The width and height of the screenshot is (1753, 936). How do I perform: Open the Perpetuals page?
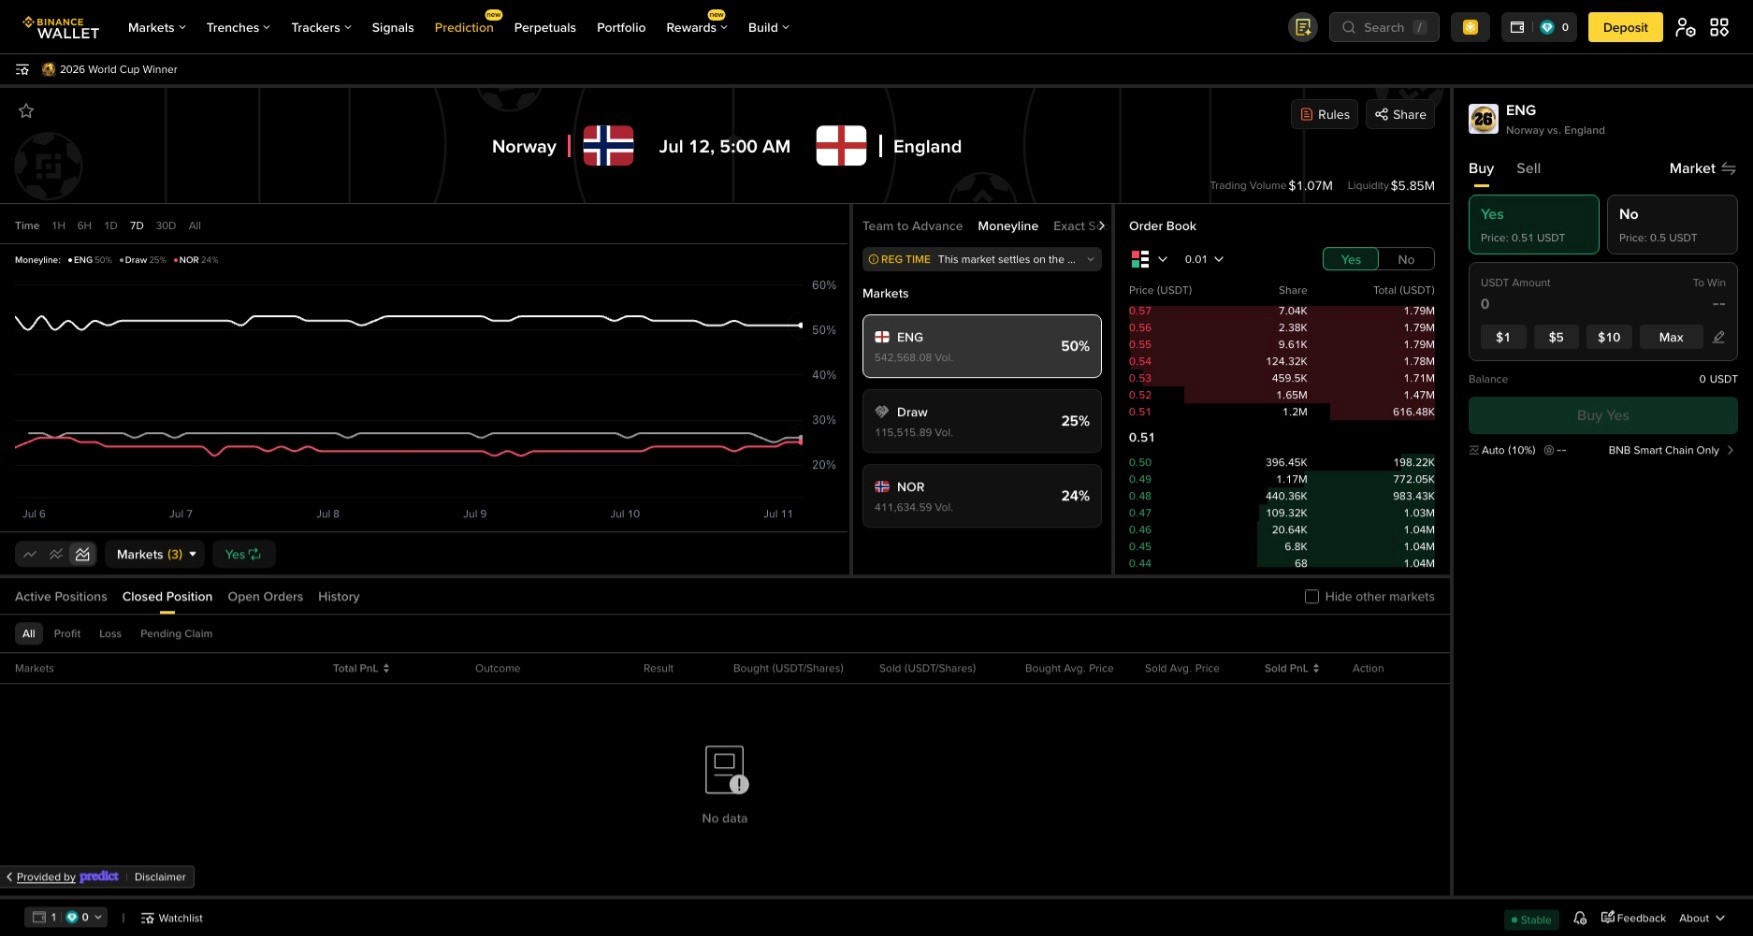tap(545, 27)
